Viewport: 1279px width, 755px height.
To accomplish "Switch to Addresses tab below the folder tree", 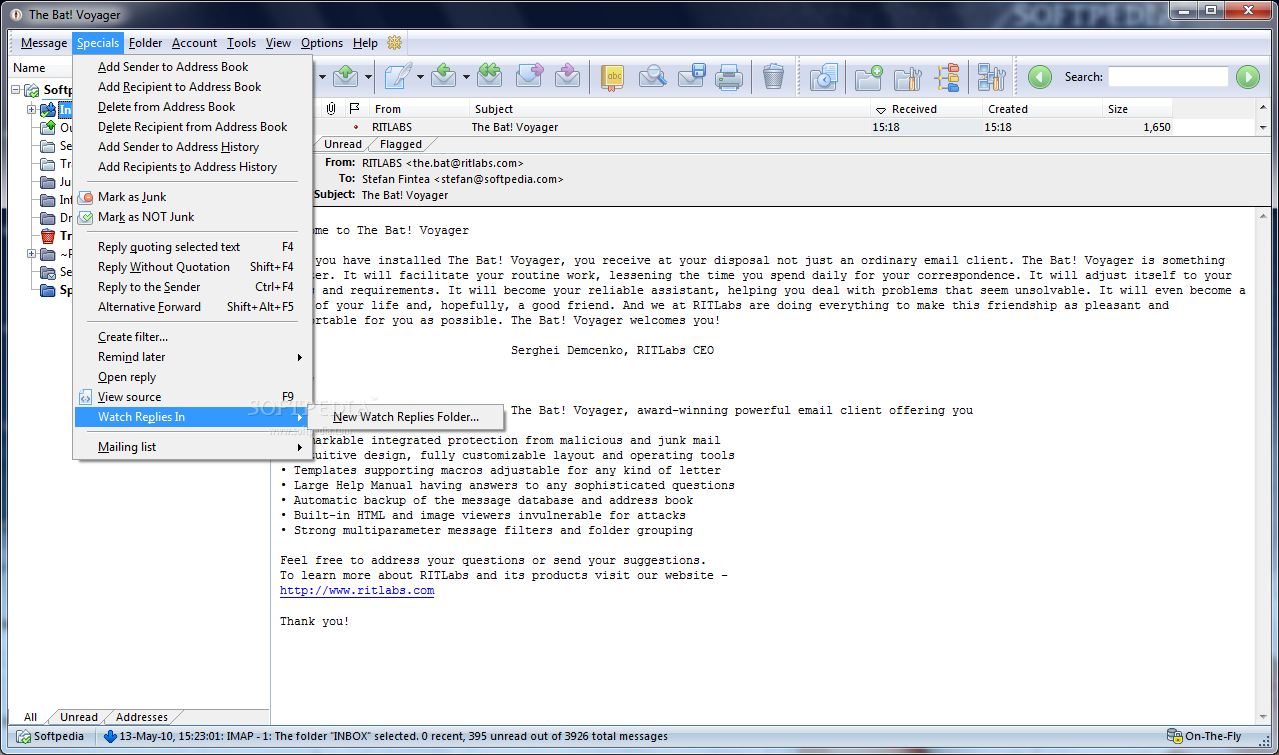I will [x=142, y=717].
